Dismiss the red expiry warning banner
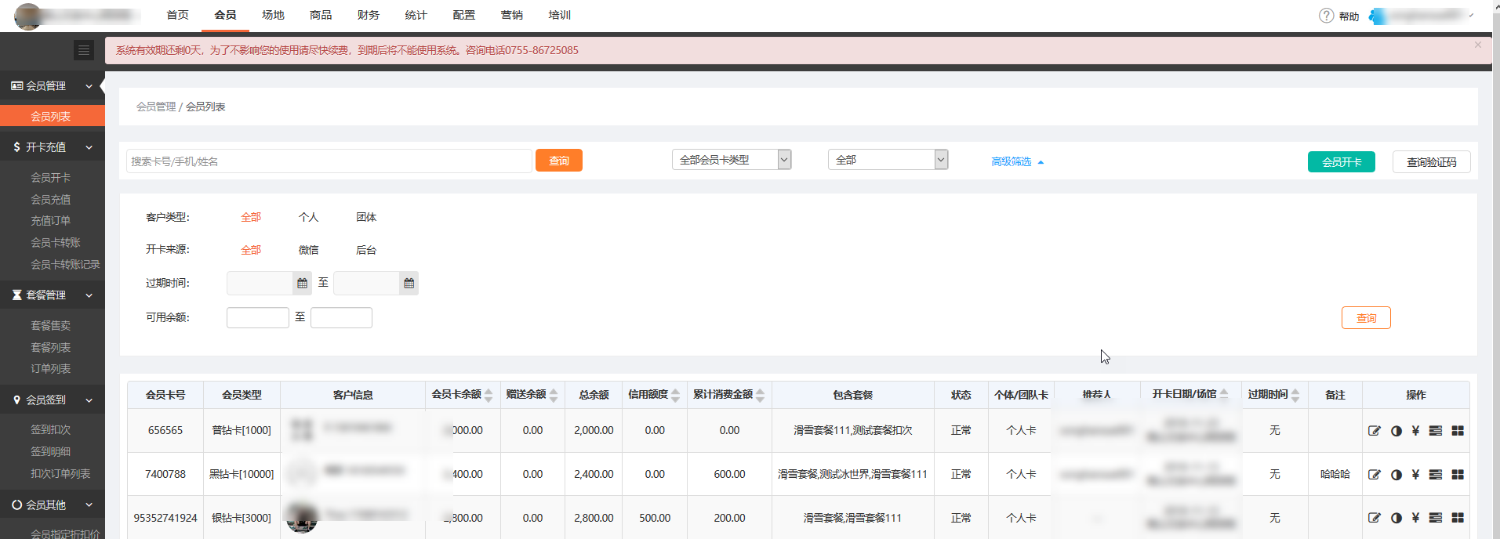This screenshot has height=539, width=1500. tap(1478, 45)
